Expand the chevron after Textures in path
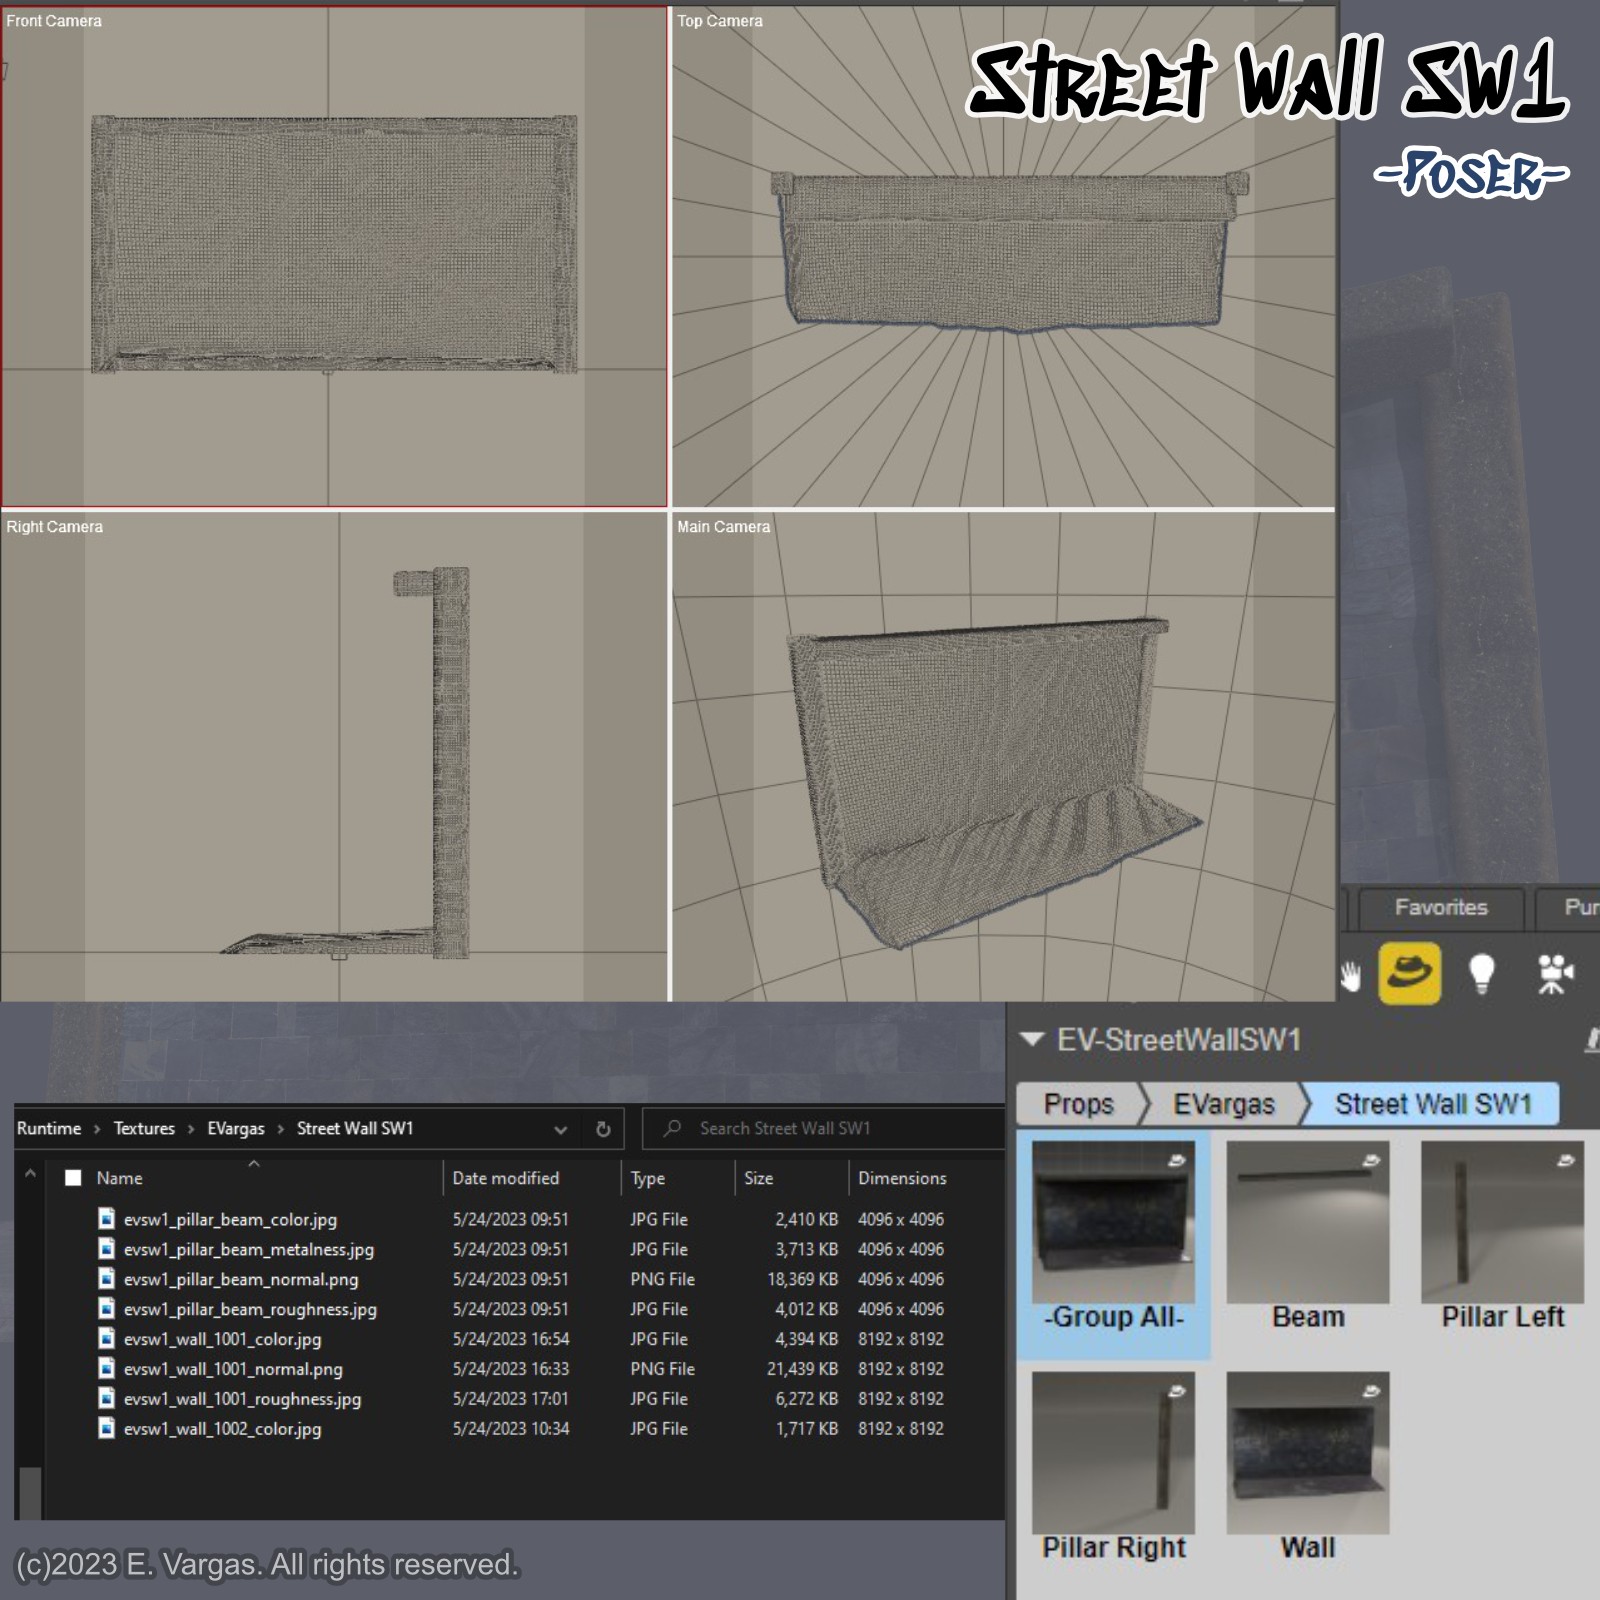 click(191, 1129)
